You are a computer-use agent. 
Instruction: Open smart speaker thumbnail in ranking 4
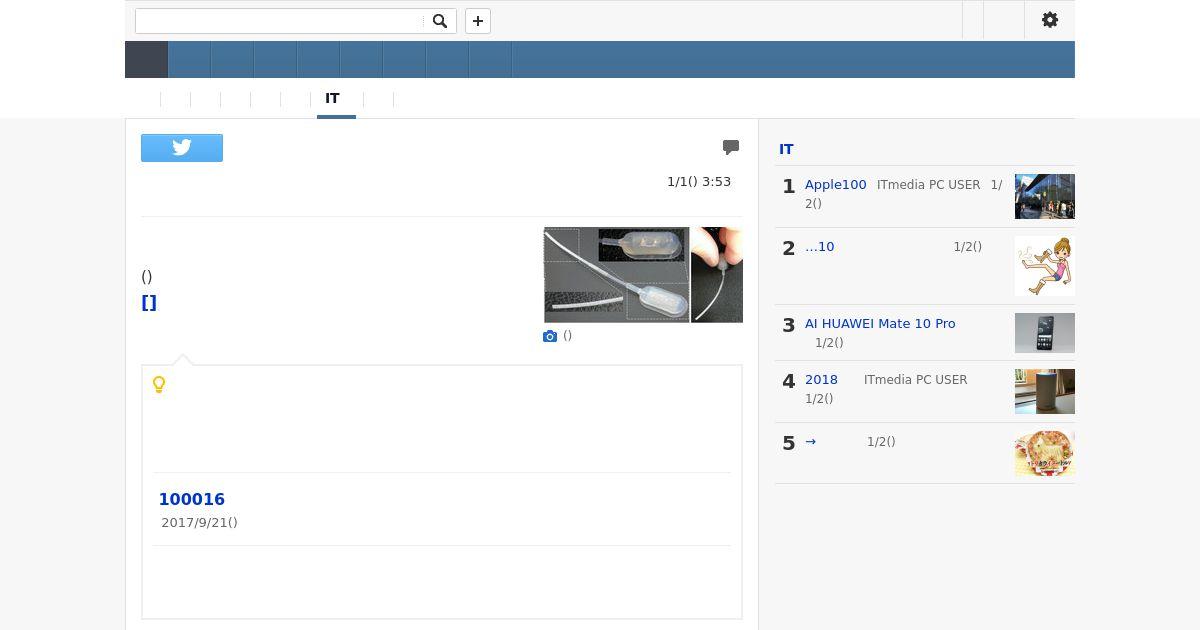[1045, 391]
